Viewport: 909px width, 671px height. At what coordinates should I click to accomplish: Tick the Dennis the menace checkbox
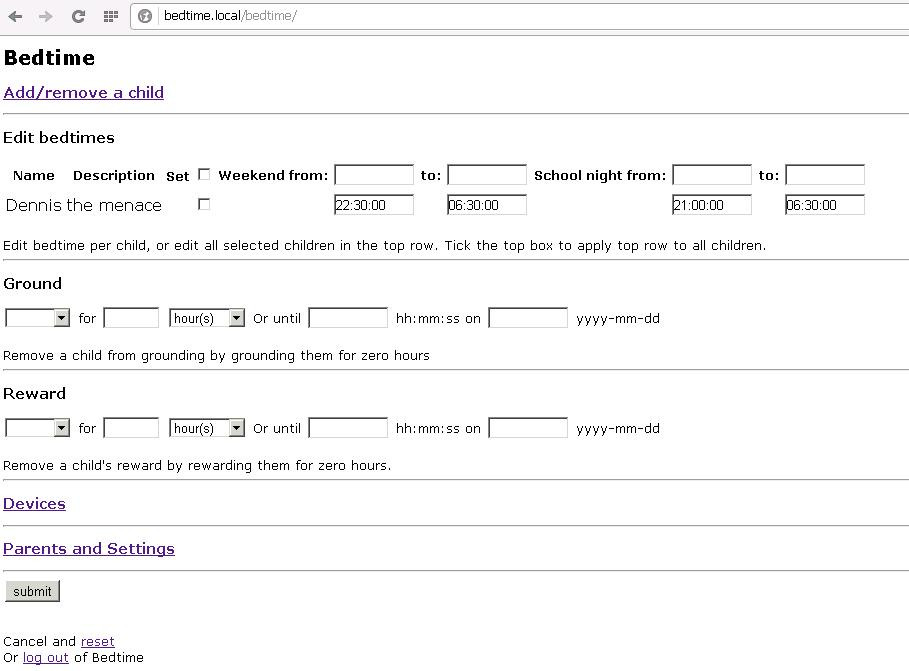click(x=204, y=204)
